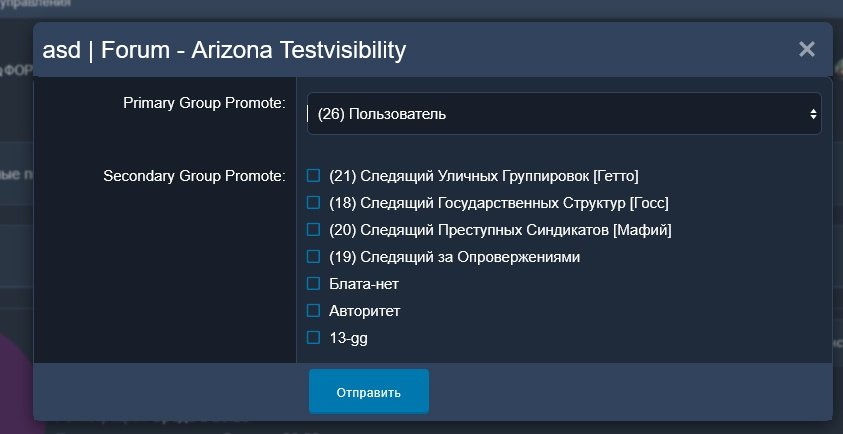Enable the 13-gg checkbox
The height and width of the screenshot is (434, 843).
[x=313, y=338]
